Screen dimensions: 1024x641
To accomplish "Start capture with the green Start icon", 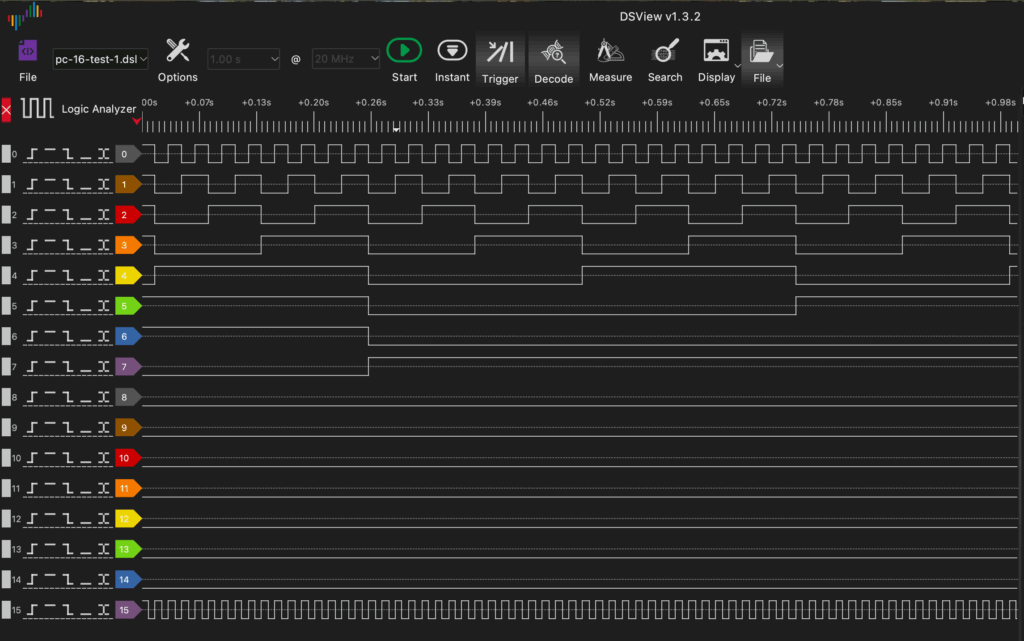I will (x=404, y=51).
